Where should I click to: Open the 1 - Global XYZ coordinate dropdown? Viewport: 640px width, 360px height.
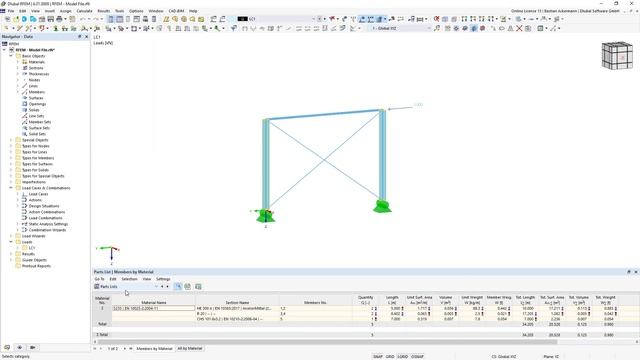429,28
